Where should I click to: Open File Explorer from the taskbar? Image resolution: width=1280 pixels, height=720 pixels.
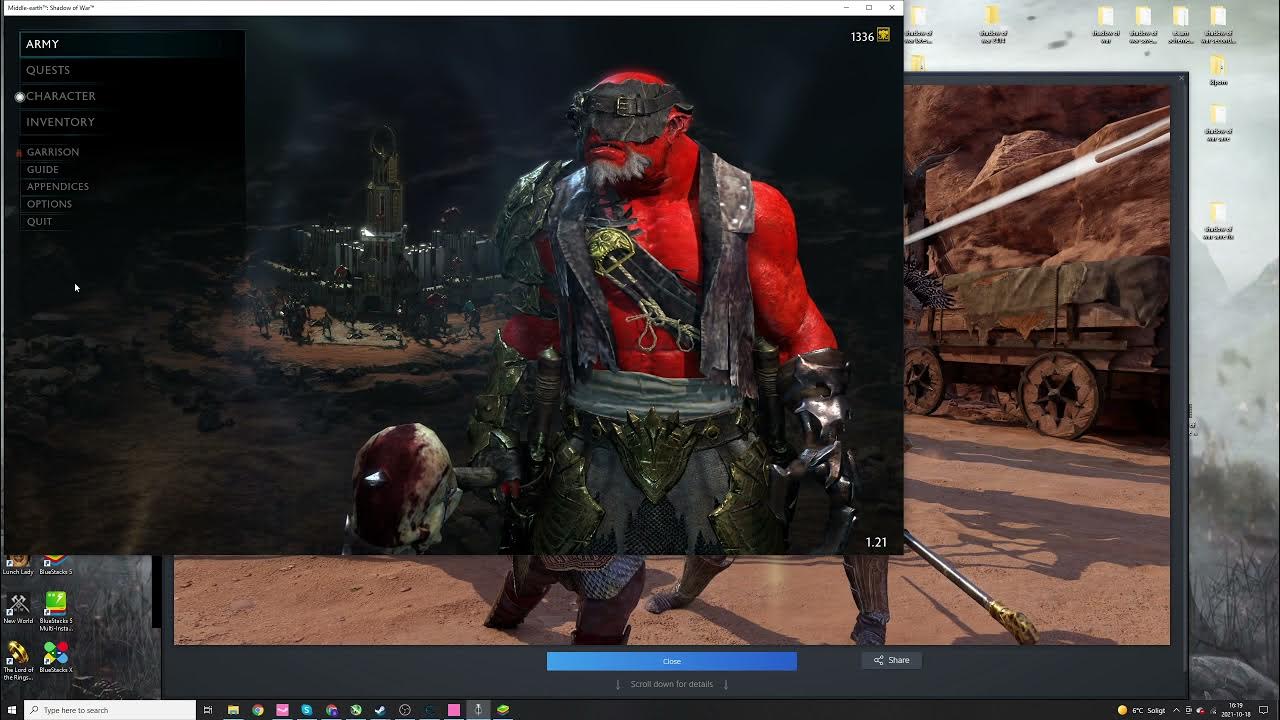tap(233, 710)
